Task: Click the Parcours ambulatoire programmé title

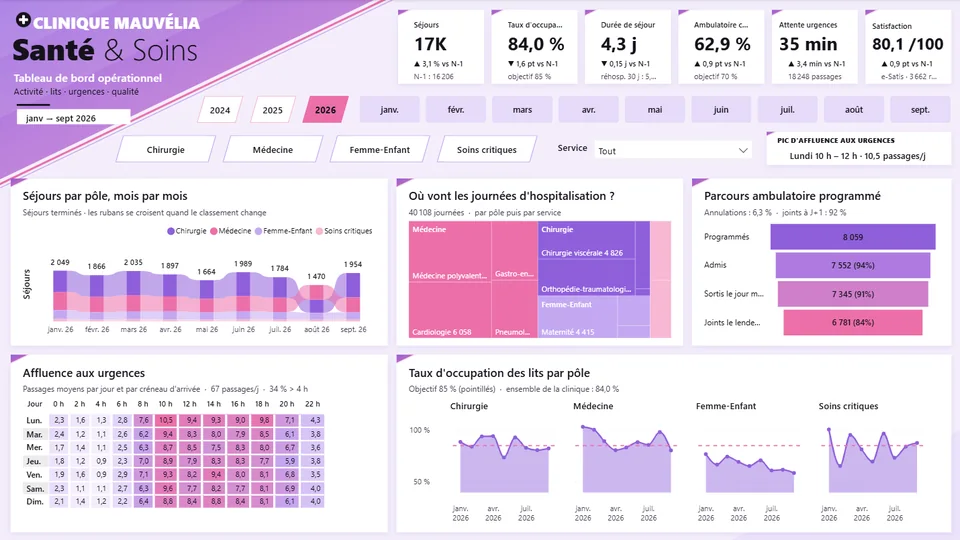Action: click(792, 196)
